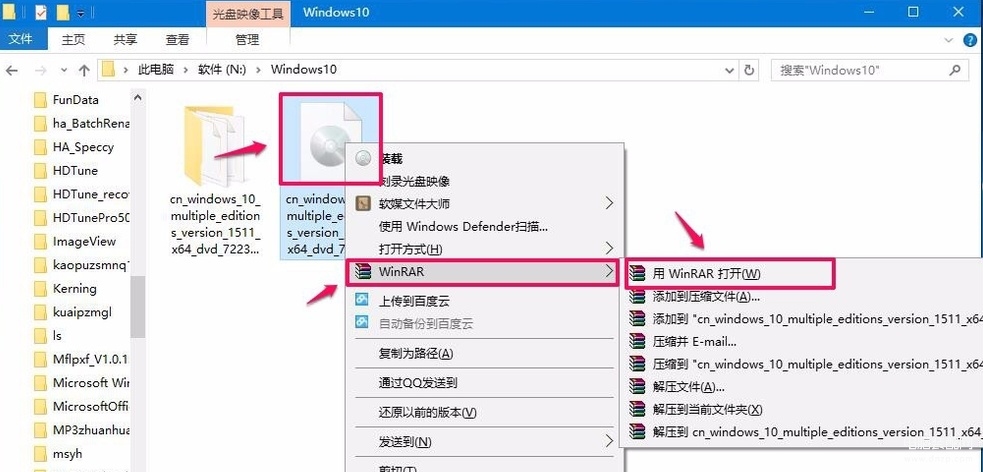Click the WinRAR books icon in context menu
Image resolution: width=983 pixels, height=472 pixels.
[x=363, y=271]
